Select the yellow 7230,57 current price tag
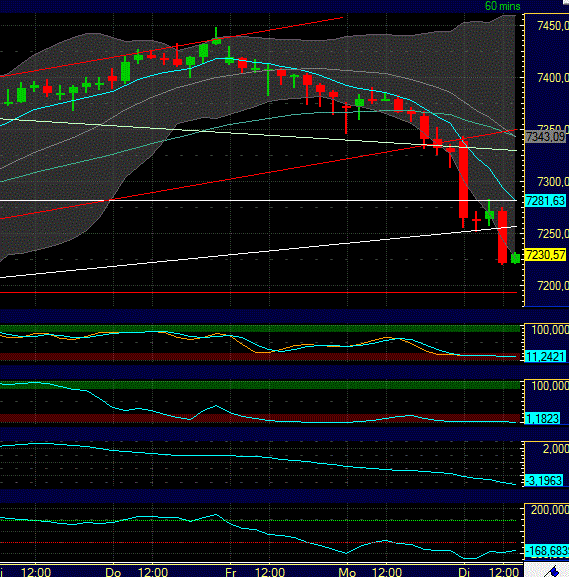The image size is (569, 577). 545,255
